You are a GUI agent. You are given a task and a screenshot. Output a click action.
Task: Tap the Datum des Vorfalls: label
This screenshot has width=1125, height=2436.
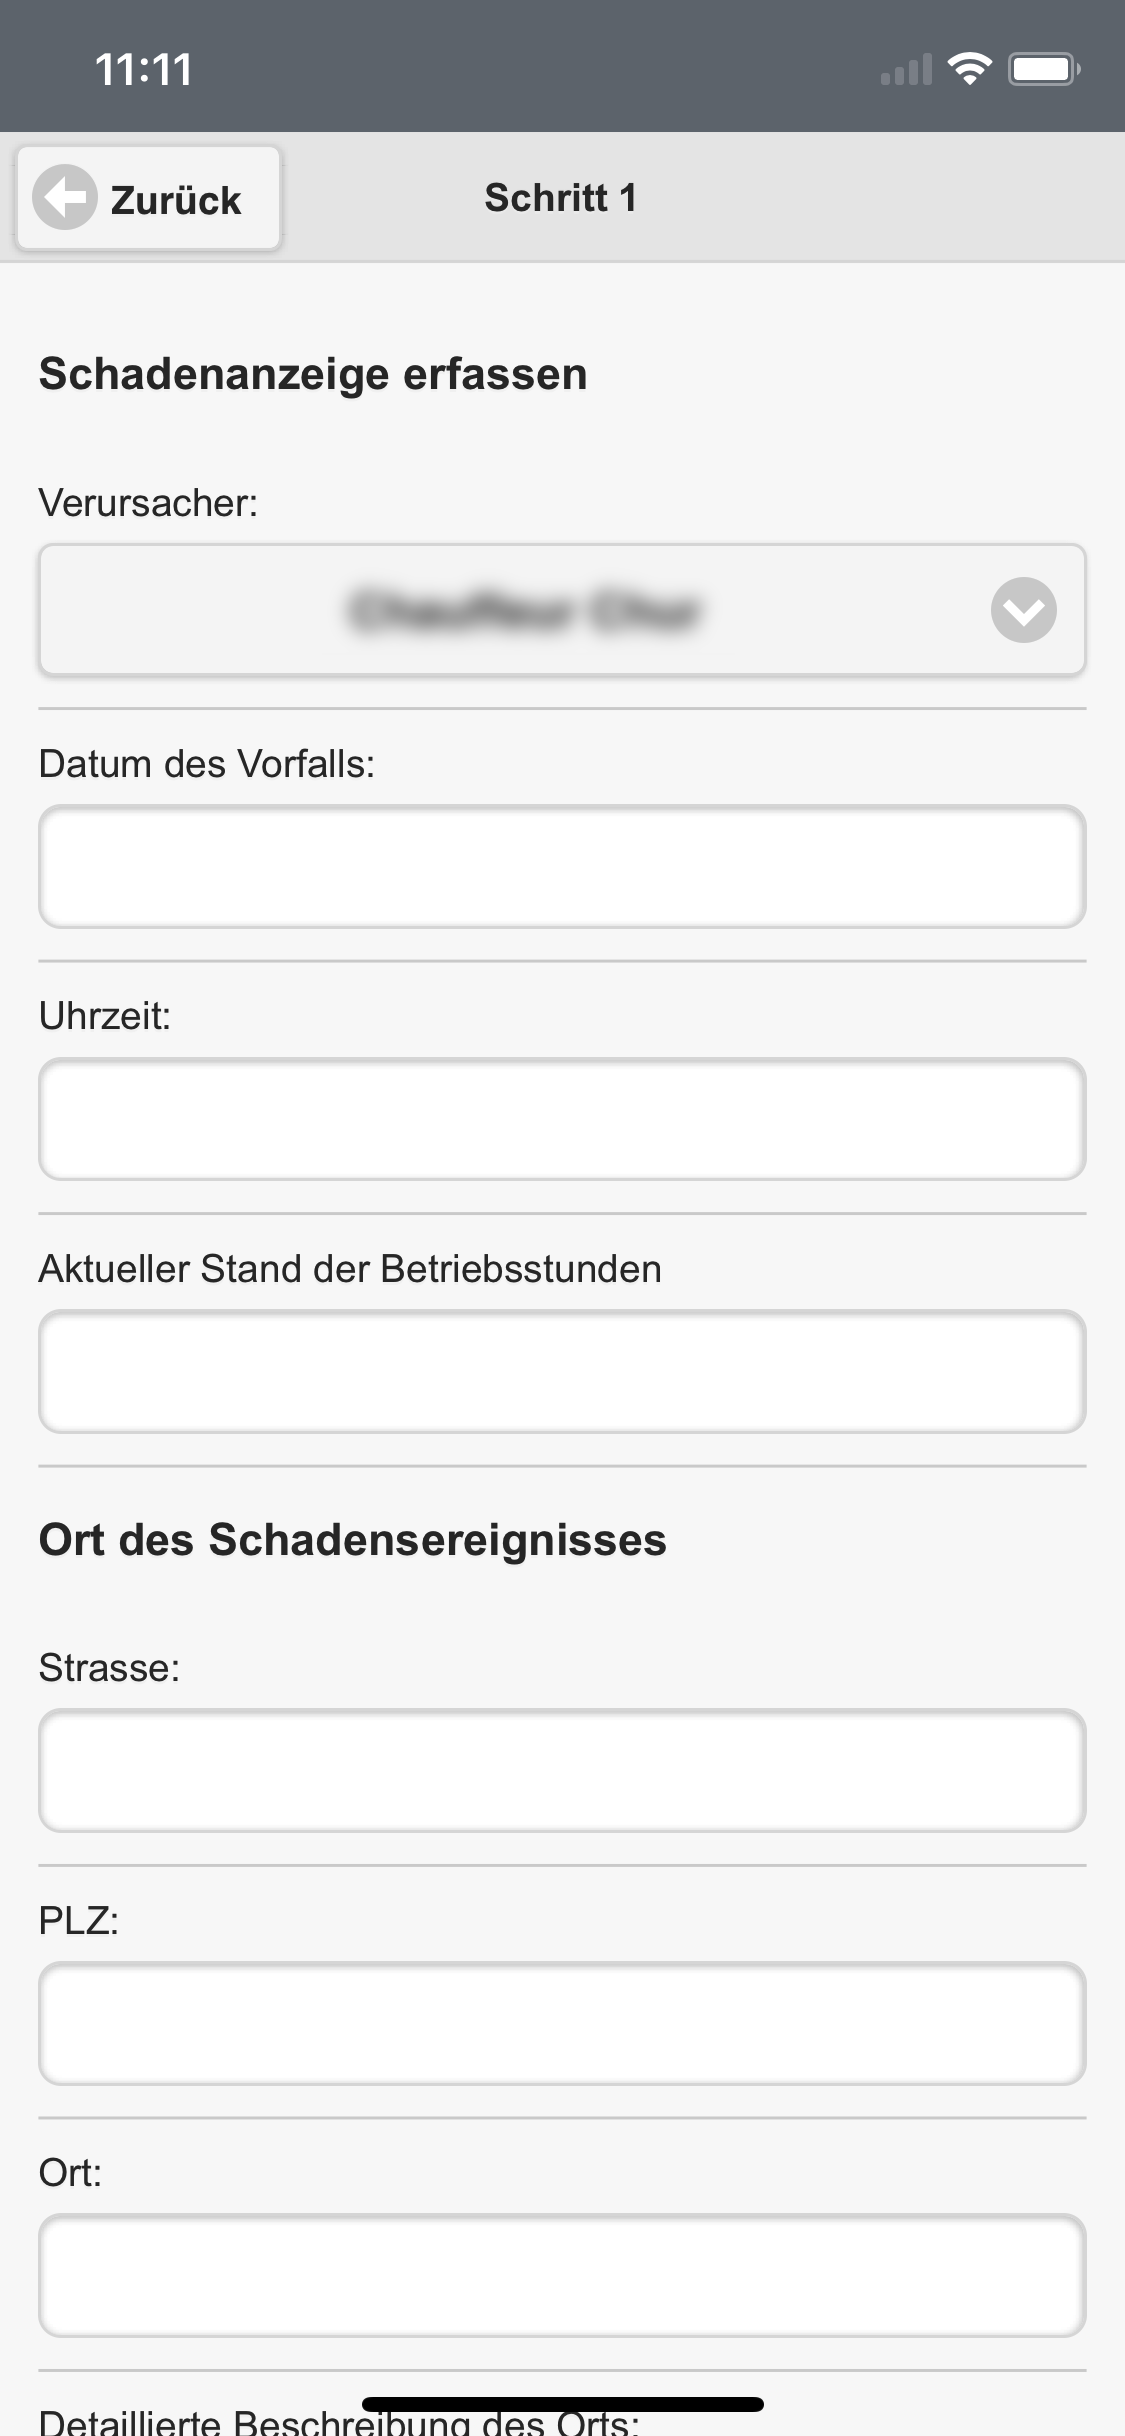(x=206, y=764)
